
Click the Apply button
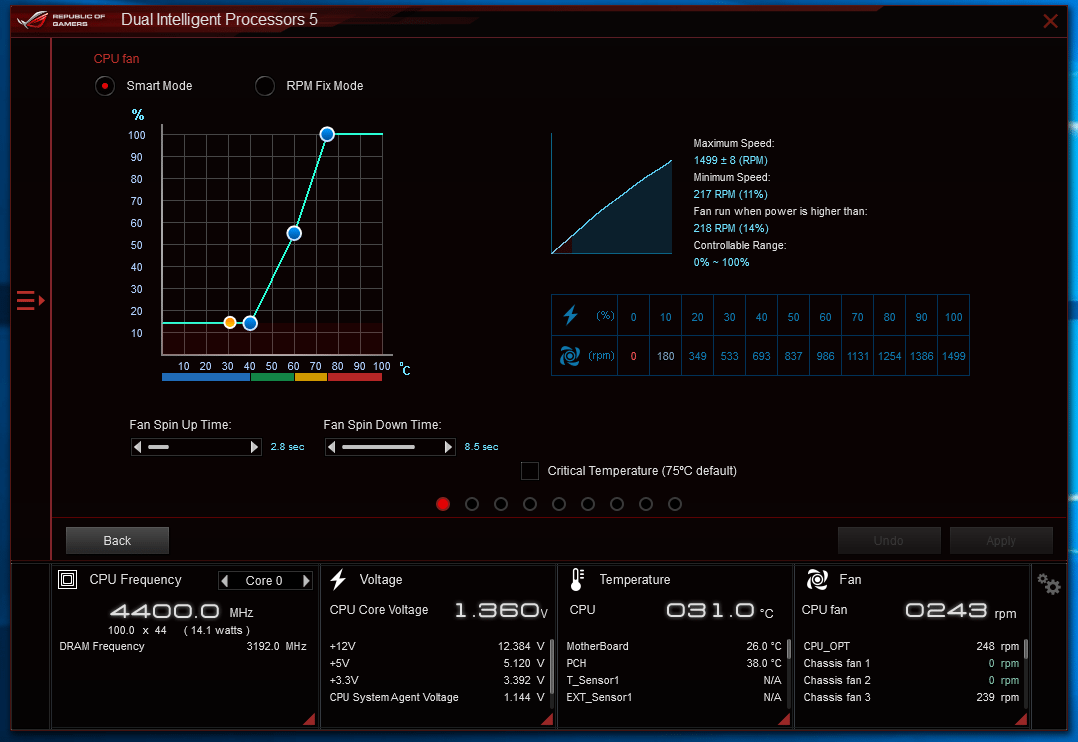(x=1001, y=541)
